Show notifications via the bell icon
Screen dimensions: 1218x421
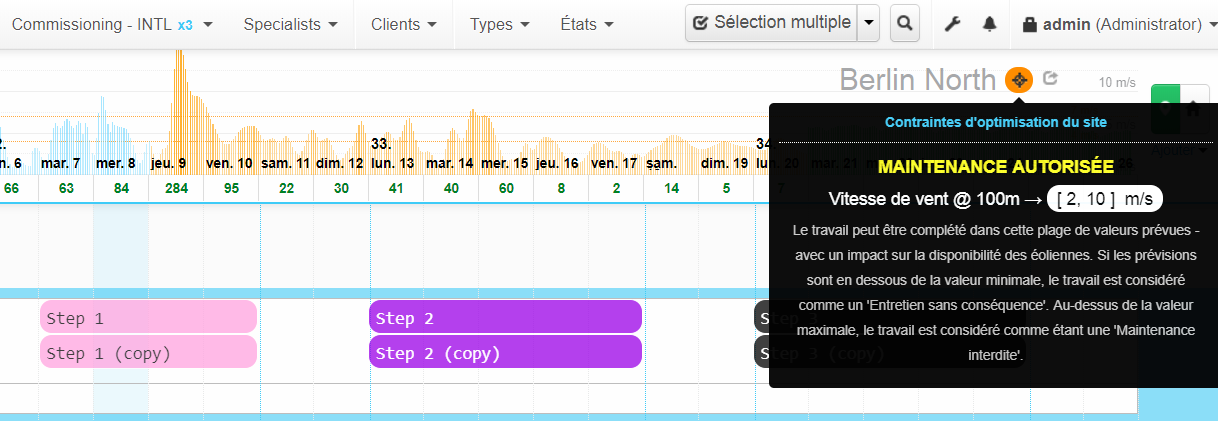[989, 24]
